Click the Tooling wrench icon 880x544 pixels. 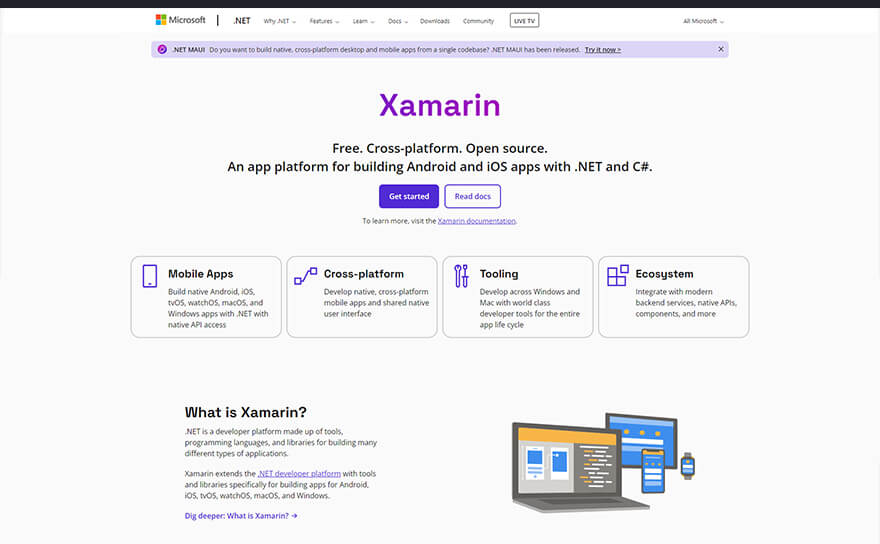point(461,276)
